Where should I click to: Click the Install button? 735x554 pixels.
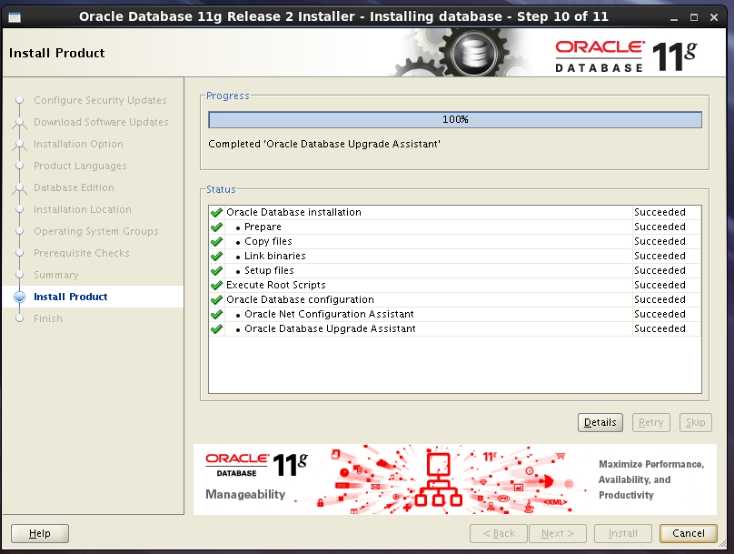click(623, 533)
